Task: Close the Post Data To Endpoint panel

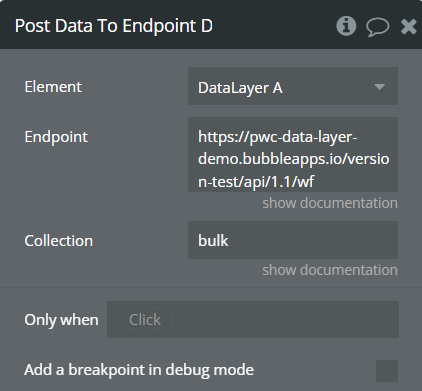Action: (x=409, y=27)
